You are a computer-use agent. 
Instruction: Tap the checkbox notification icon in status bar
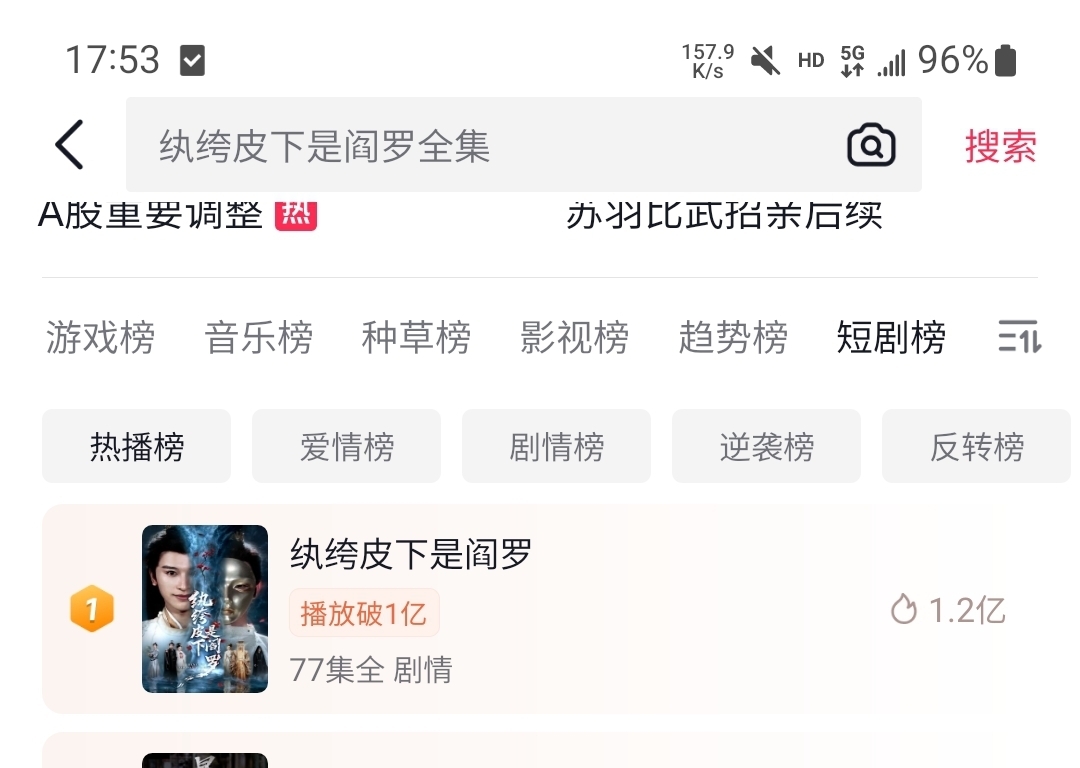(192, 60)
